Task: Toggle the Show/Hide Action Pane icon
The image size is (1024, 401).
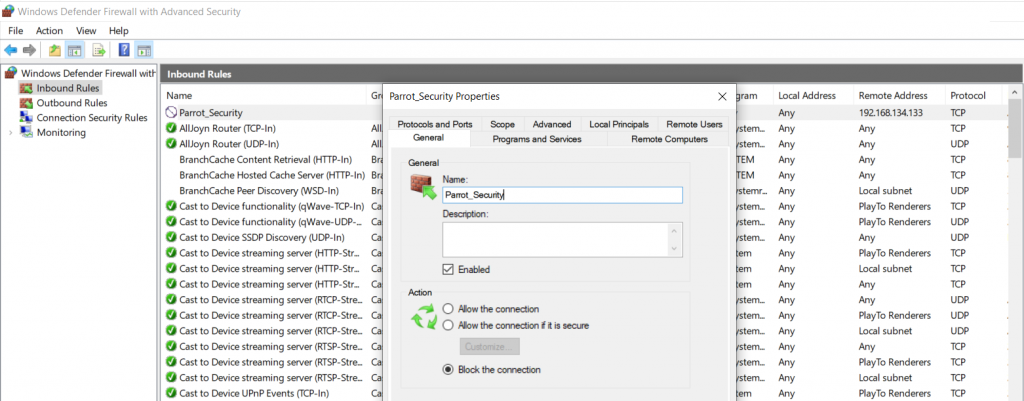Action: (x=144, y=50)
